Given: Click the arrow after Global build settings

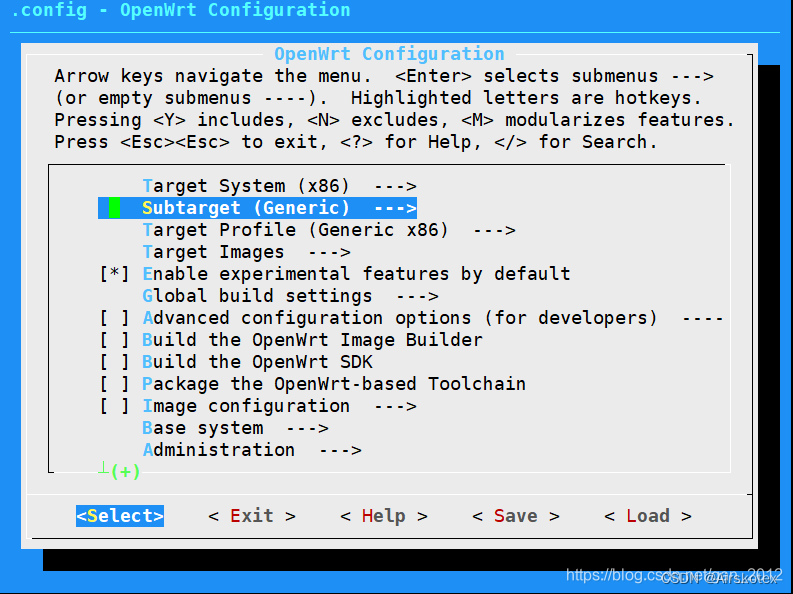Looking at the screenshot, I should pos(417,296).
